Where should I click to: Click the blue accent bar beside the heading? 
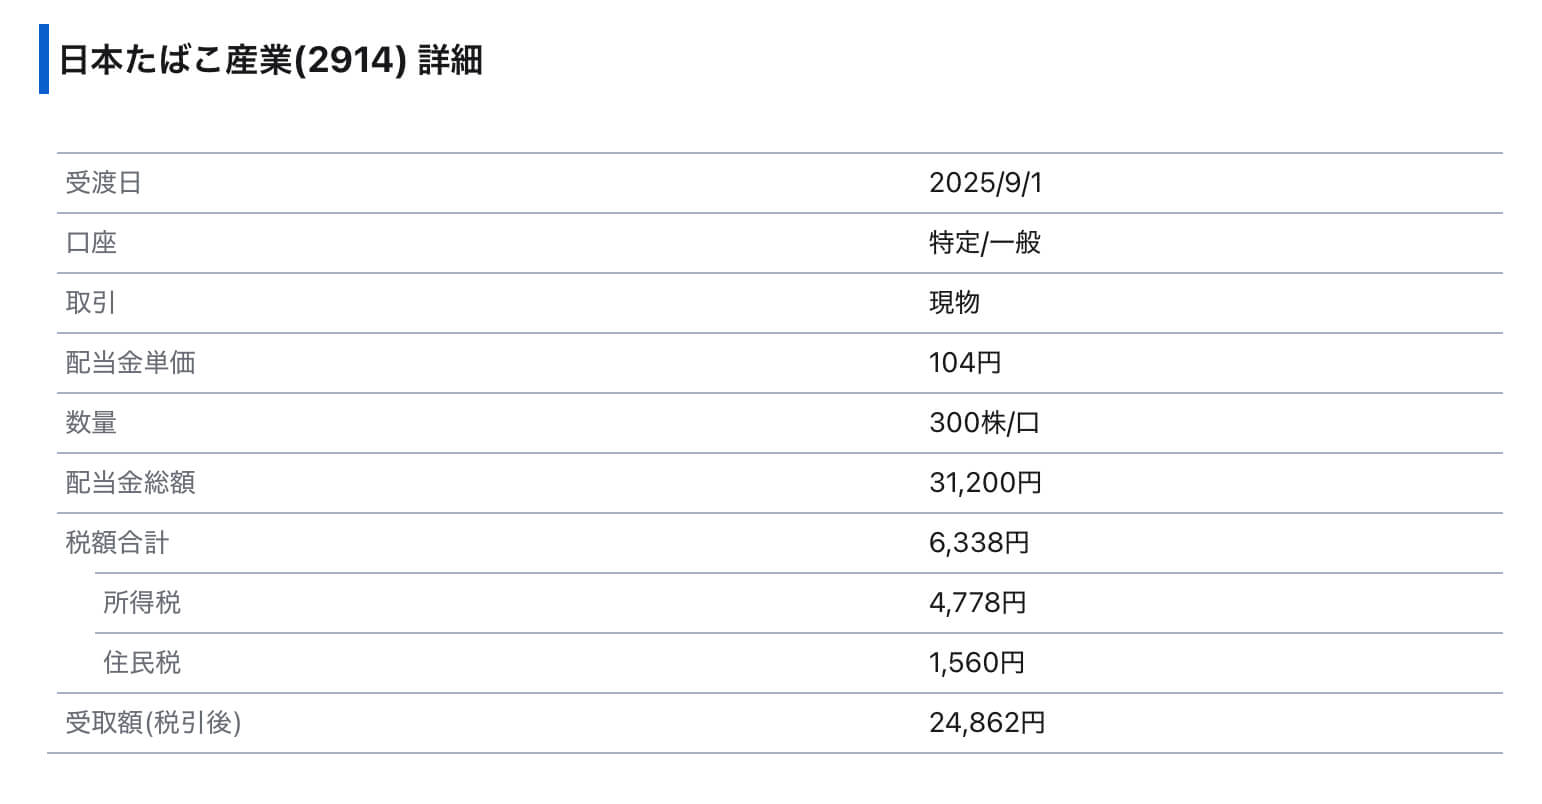(44, 59)
